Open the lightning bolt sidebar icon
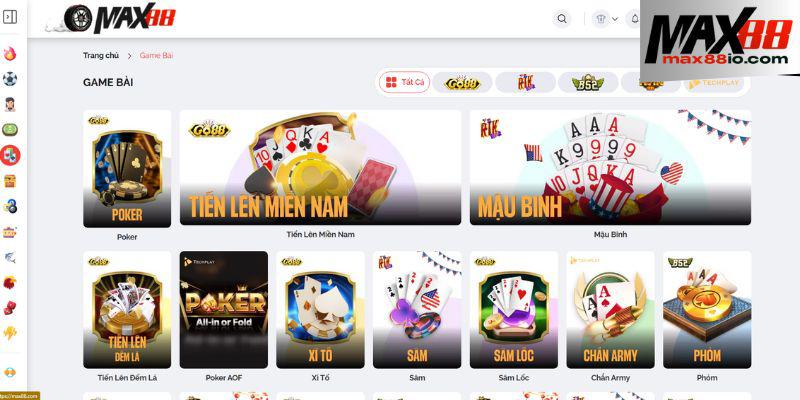This screenshot has height=400, width=800. coord(10,333)
